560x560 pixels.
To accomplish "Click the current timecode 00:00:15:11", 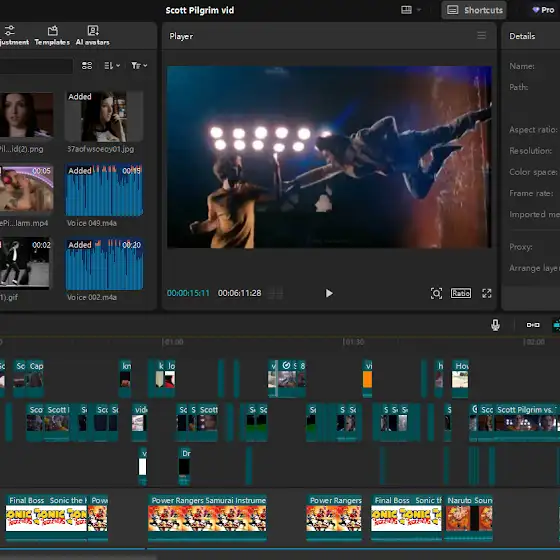I will (x=188, y=293).
